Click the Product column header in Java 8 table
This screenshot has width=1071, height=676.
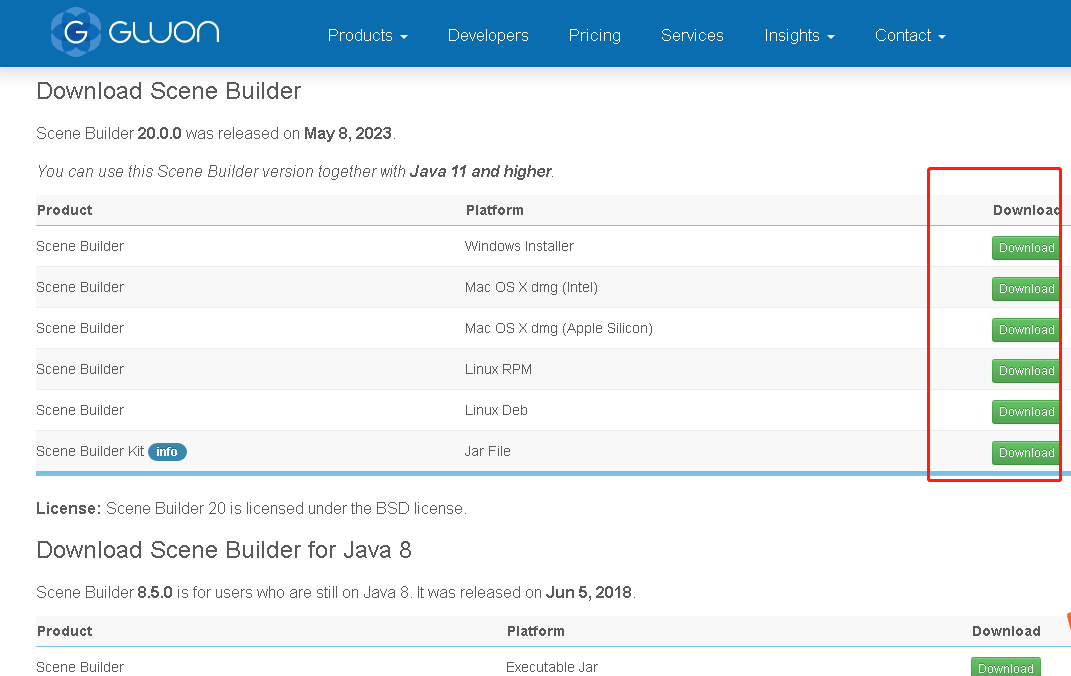point(64,631)
